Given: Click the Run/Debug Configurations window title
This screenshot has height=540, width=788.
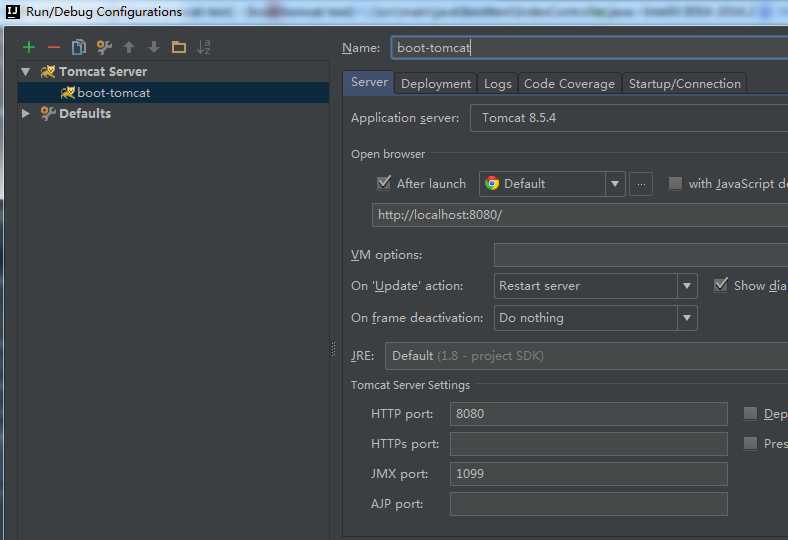Looking at the screenshot, I should tap(104, 12).
